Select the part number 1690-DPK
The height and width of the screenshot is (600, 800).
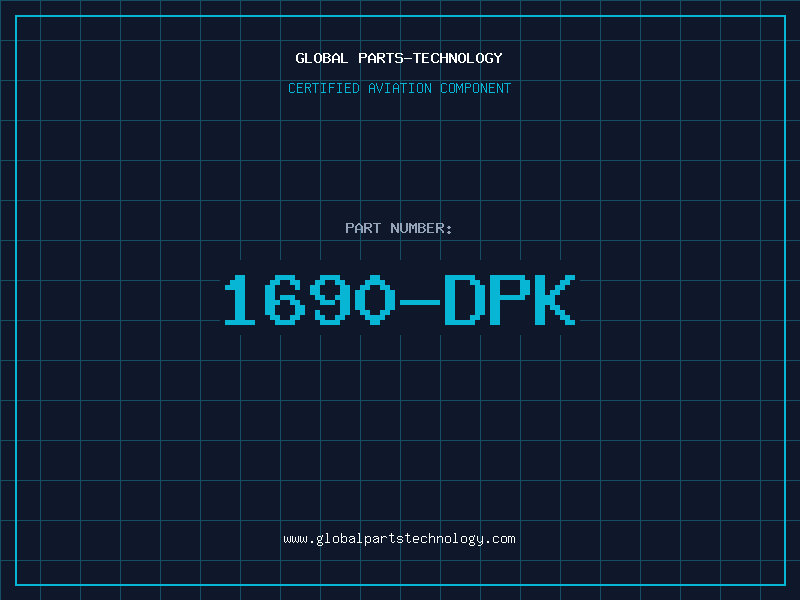400,299
